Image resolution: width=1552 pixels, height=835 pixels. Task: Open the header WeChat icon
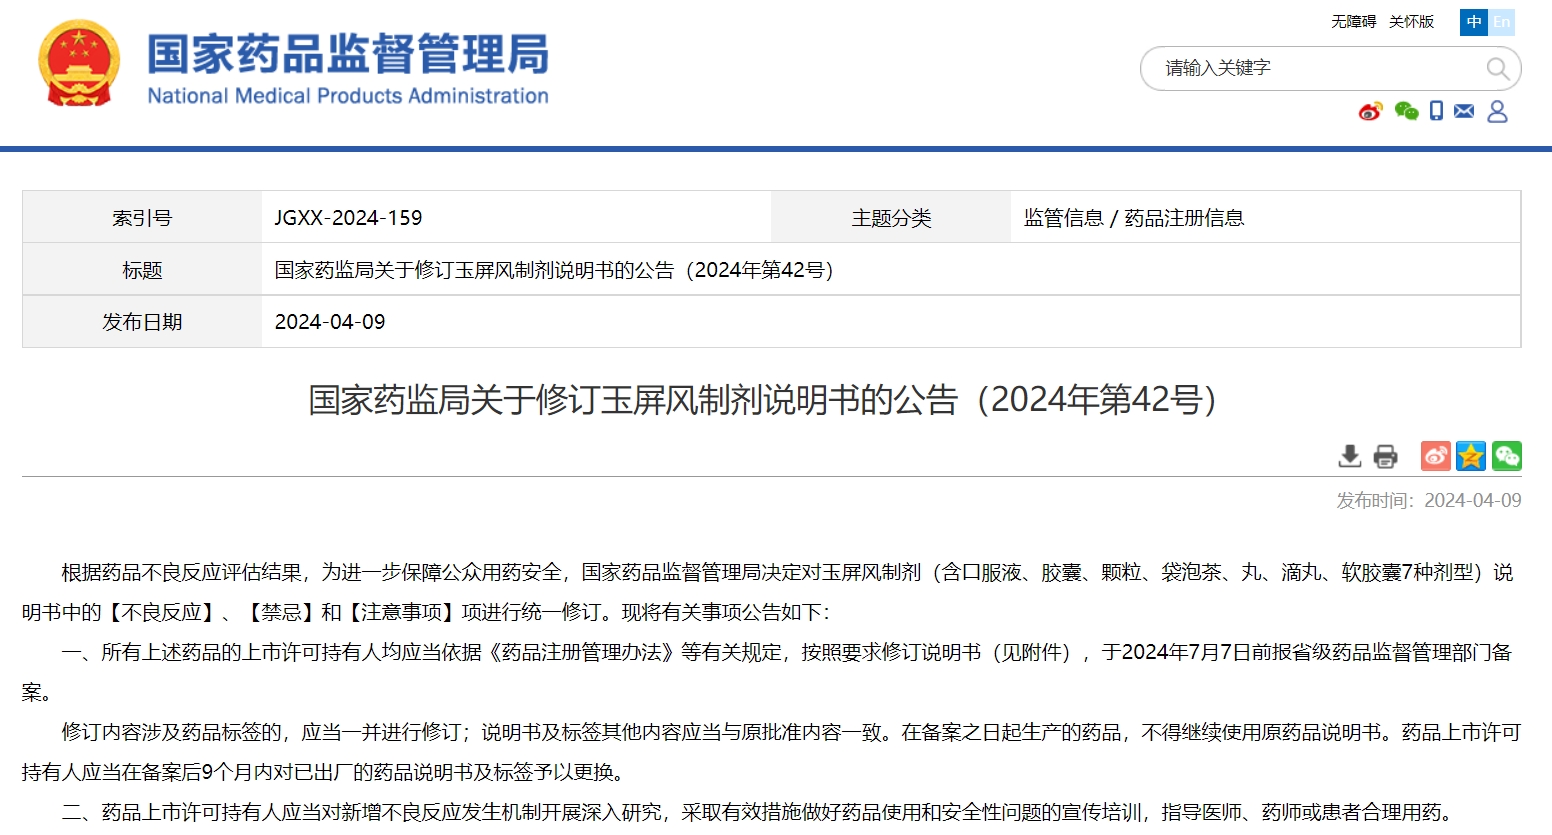pos(1406,111)
